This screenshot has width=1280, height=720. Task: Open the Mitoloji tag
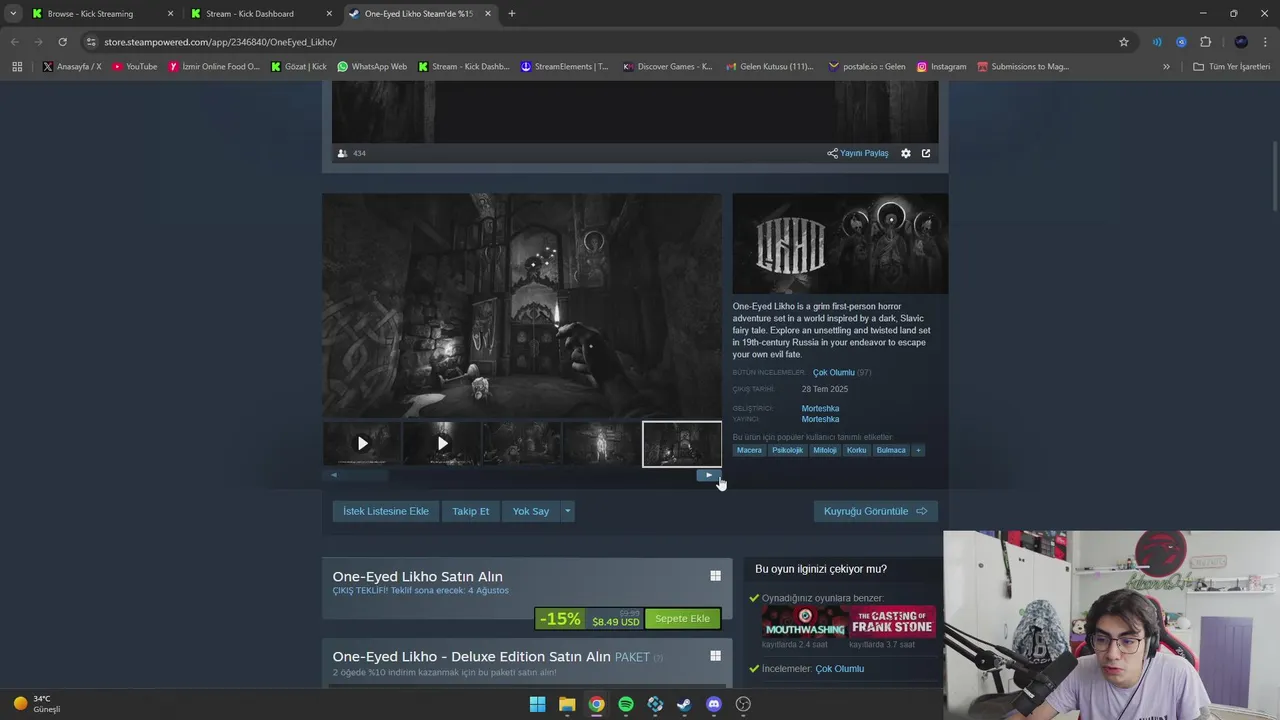[x=825, y=450]
